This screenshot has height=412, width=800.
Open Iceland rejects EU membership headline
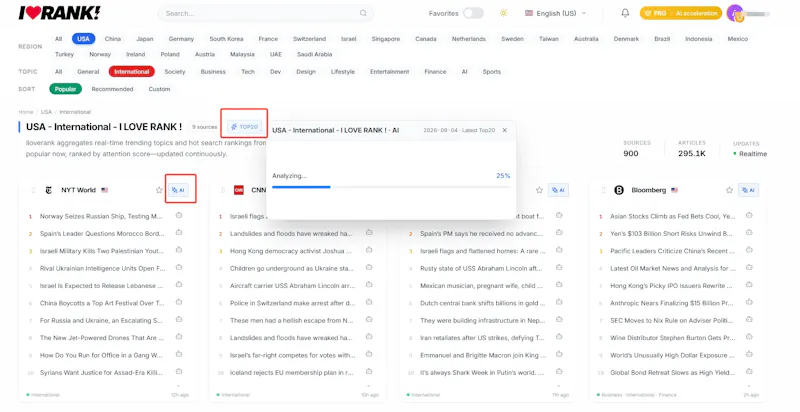(x=291, y=372)
